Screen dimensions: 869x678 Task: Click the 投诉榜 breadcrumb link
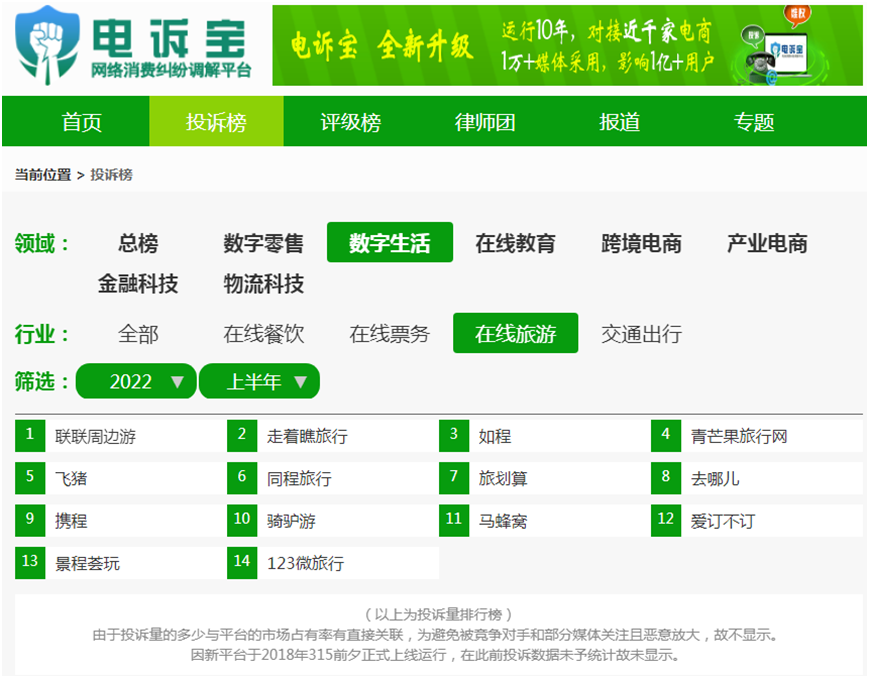click(111, 175)
